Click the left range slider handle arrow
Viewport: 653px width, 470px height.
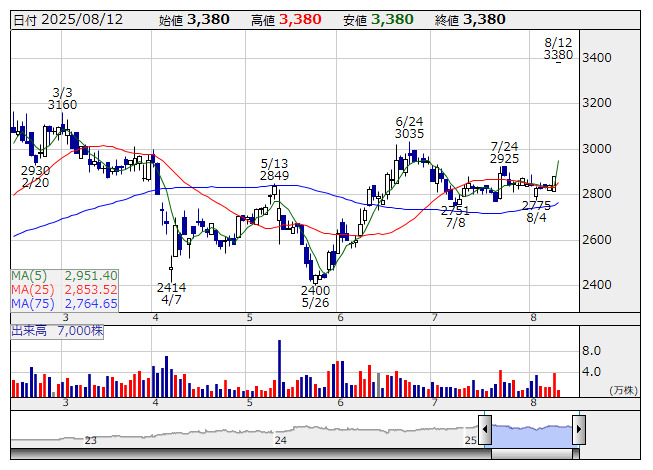click(485, 429)
